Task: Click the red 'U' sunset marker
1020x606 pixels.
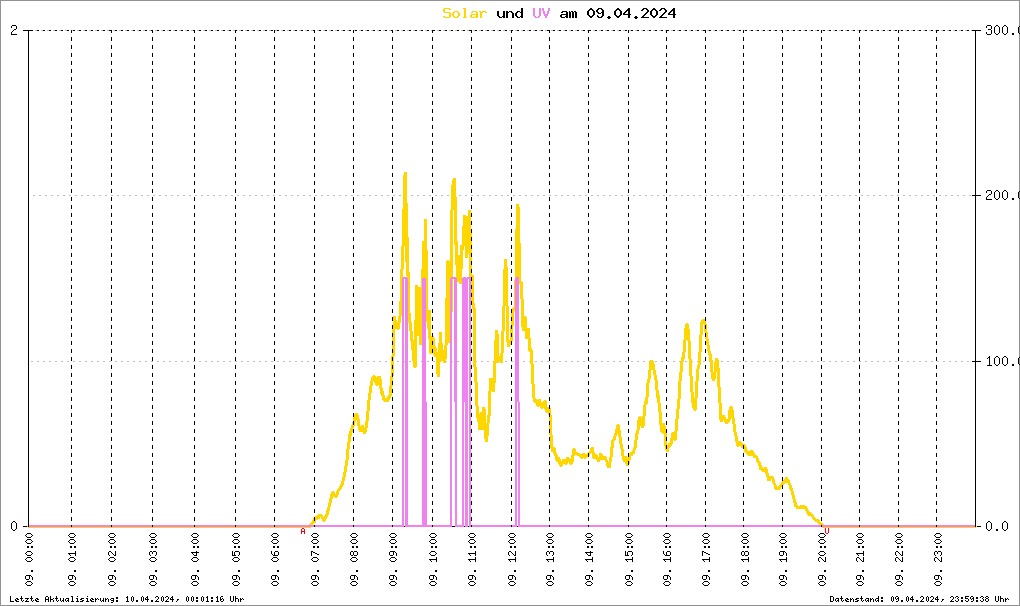Action: click(827, 531)
